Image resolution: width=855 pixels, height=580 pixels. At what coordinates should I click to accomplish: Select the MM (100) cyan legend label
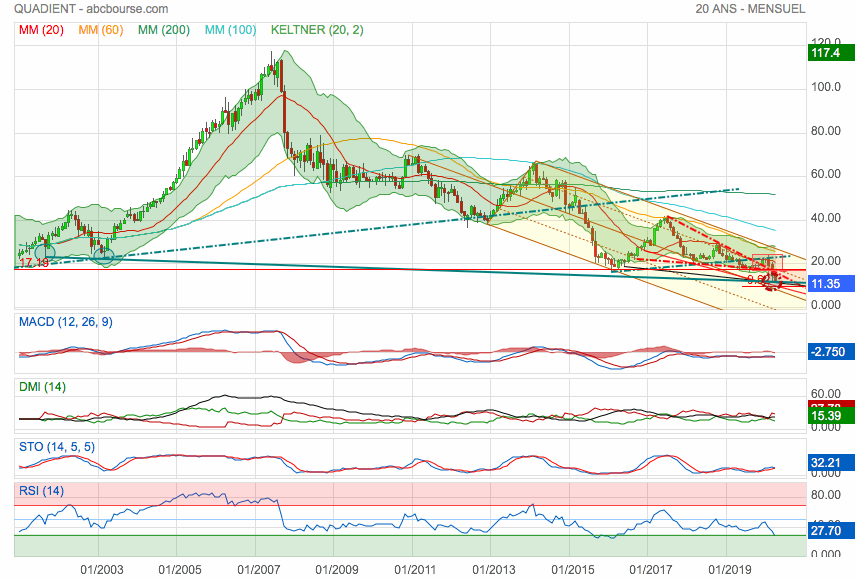pyautogui.click(x=230, y=30)
